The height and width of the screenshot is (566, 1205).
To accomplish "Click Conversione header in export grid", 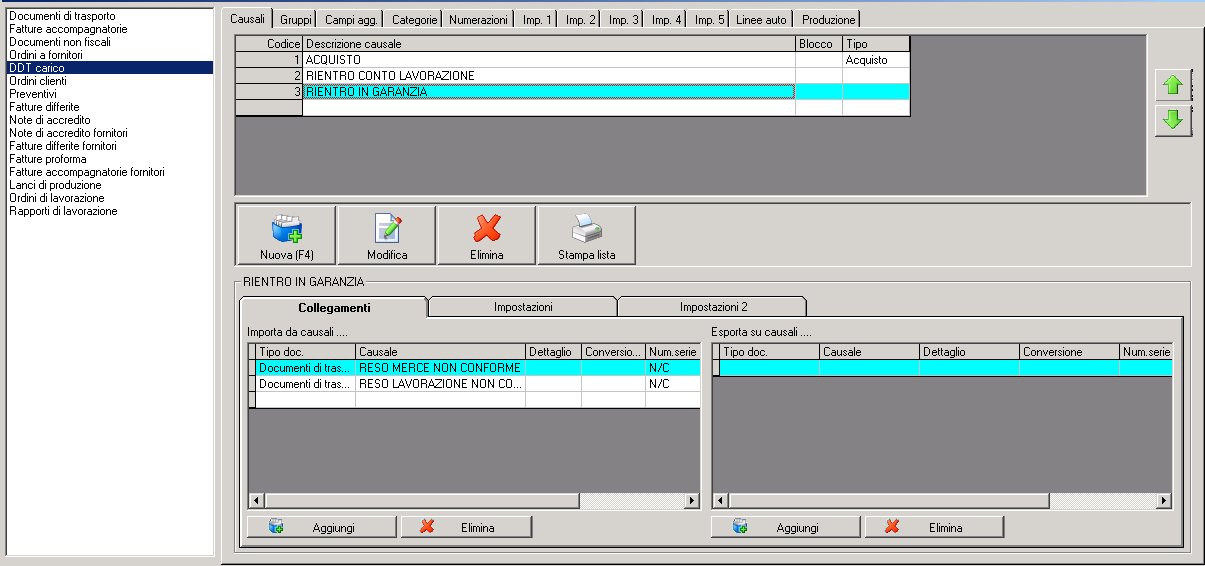I will (x=1069, y=352).
